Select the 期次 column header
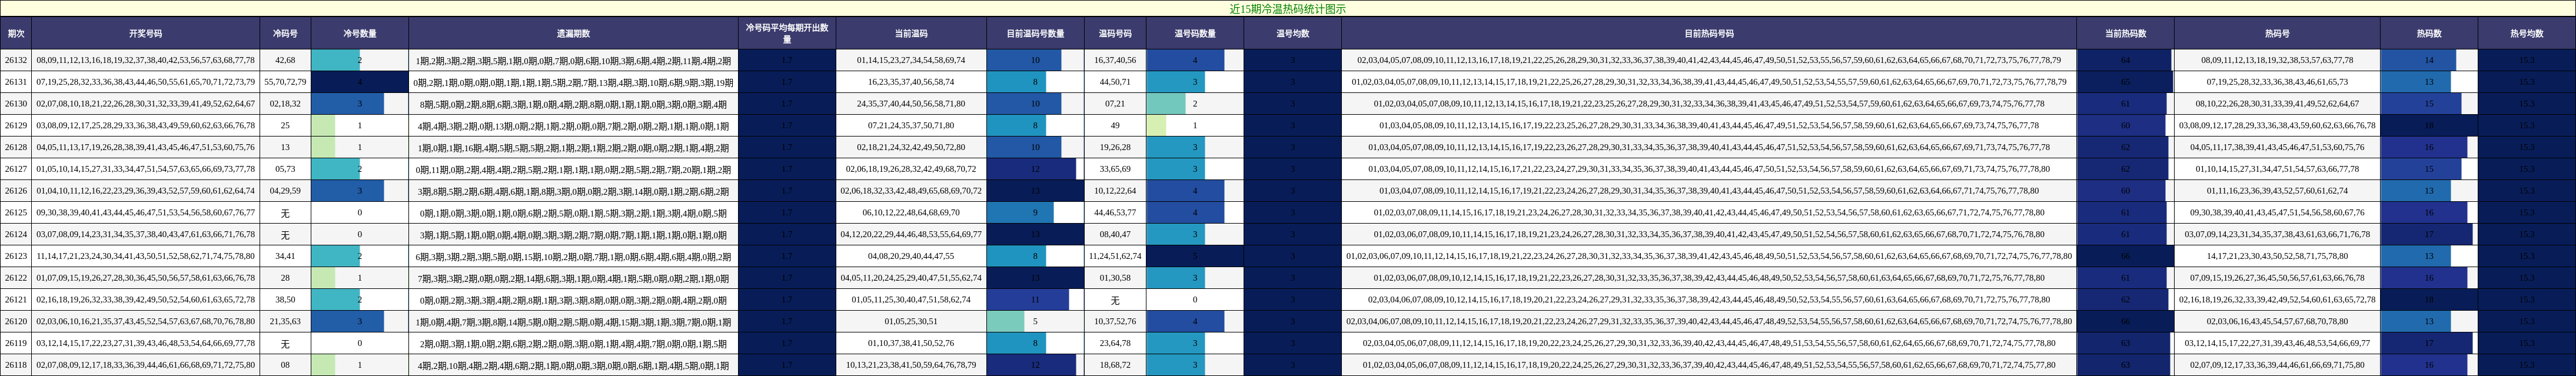 16,33
